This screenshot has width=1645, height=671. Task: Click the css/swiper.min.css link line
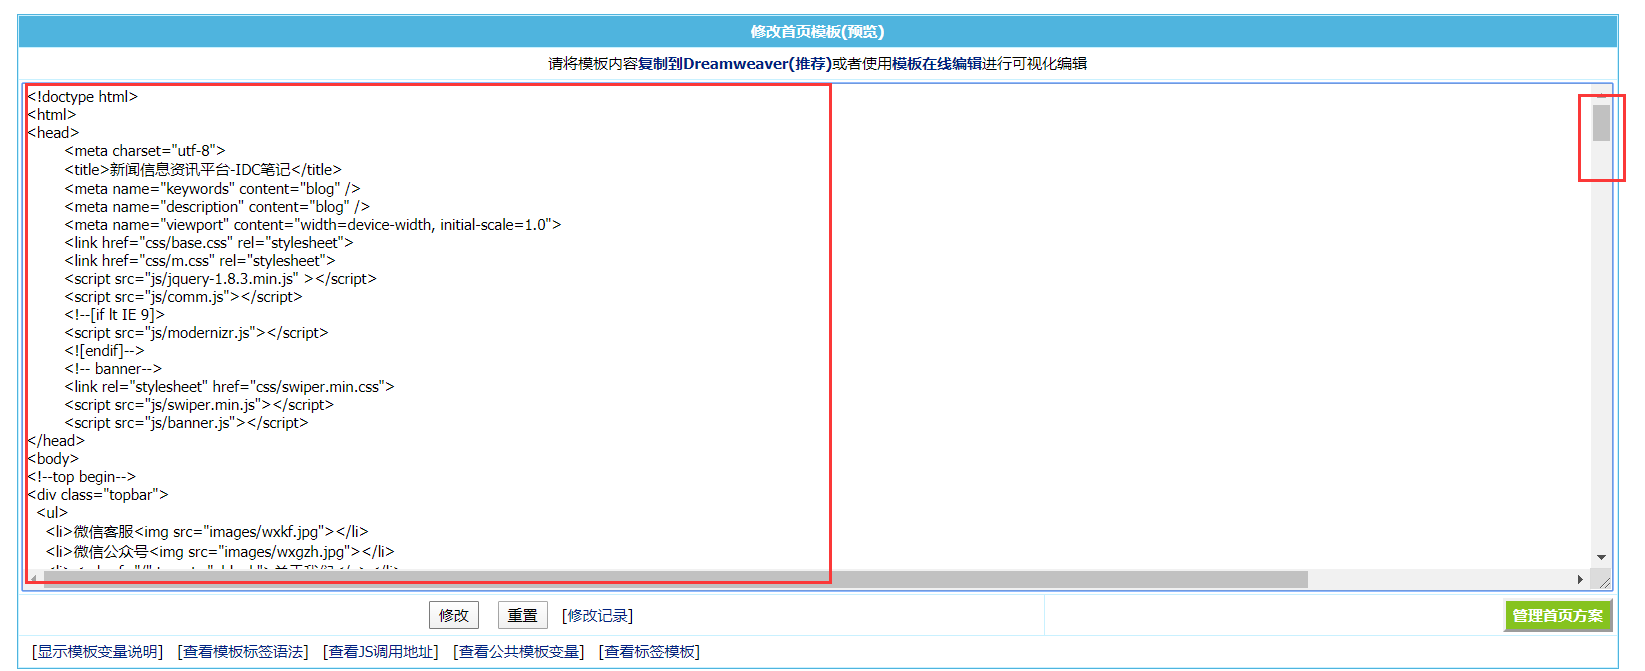coord(229,387)
